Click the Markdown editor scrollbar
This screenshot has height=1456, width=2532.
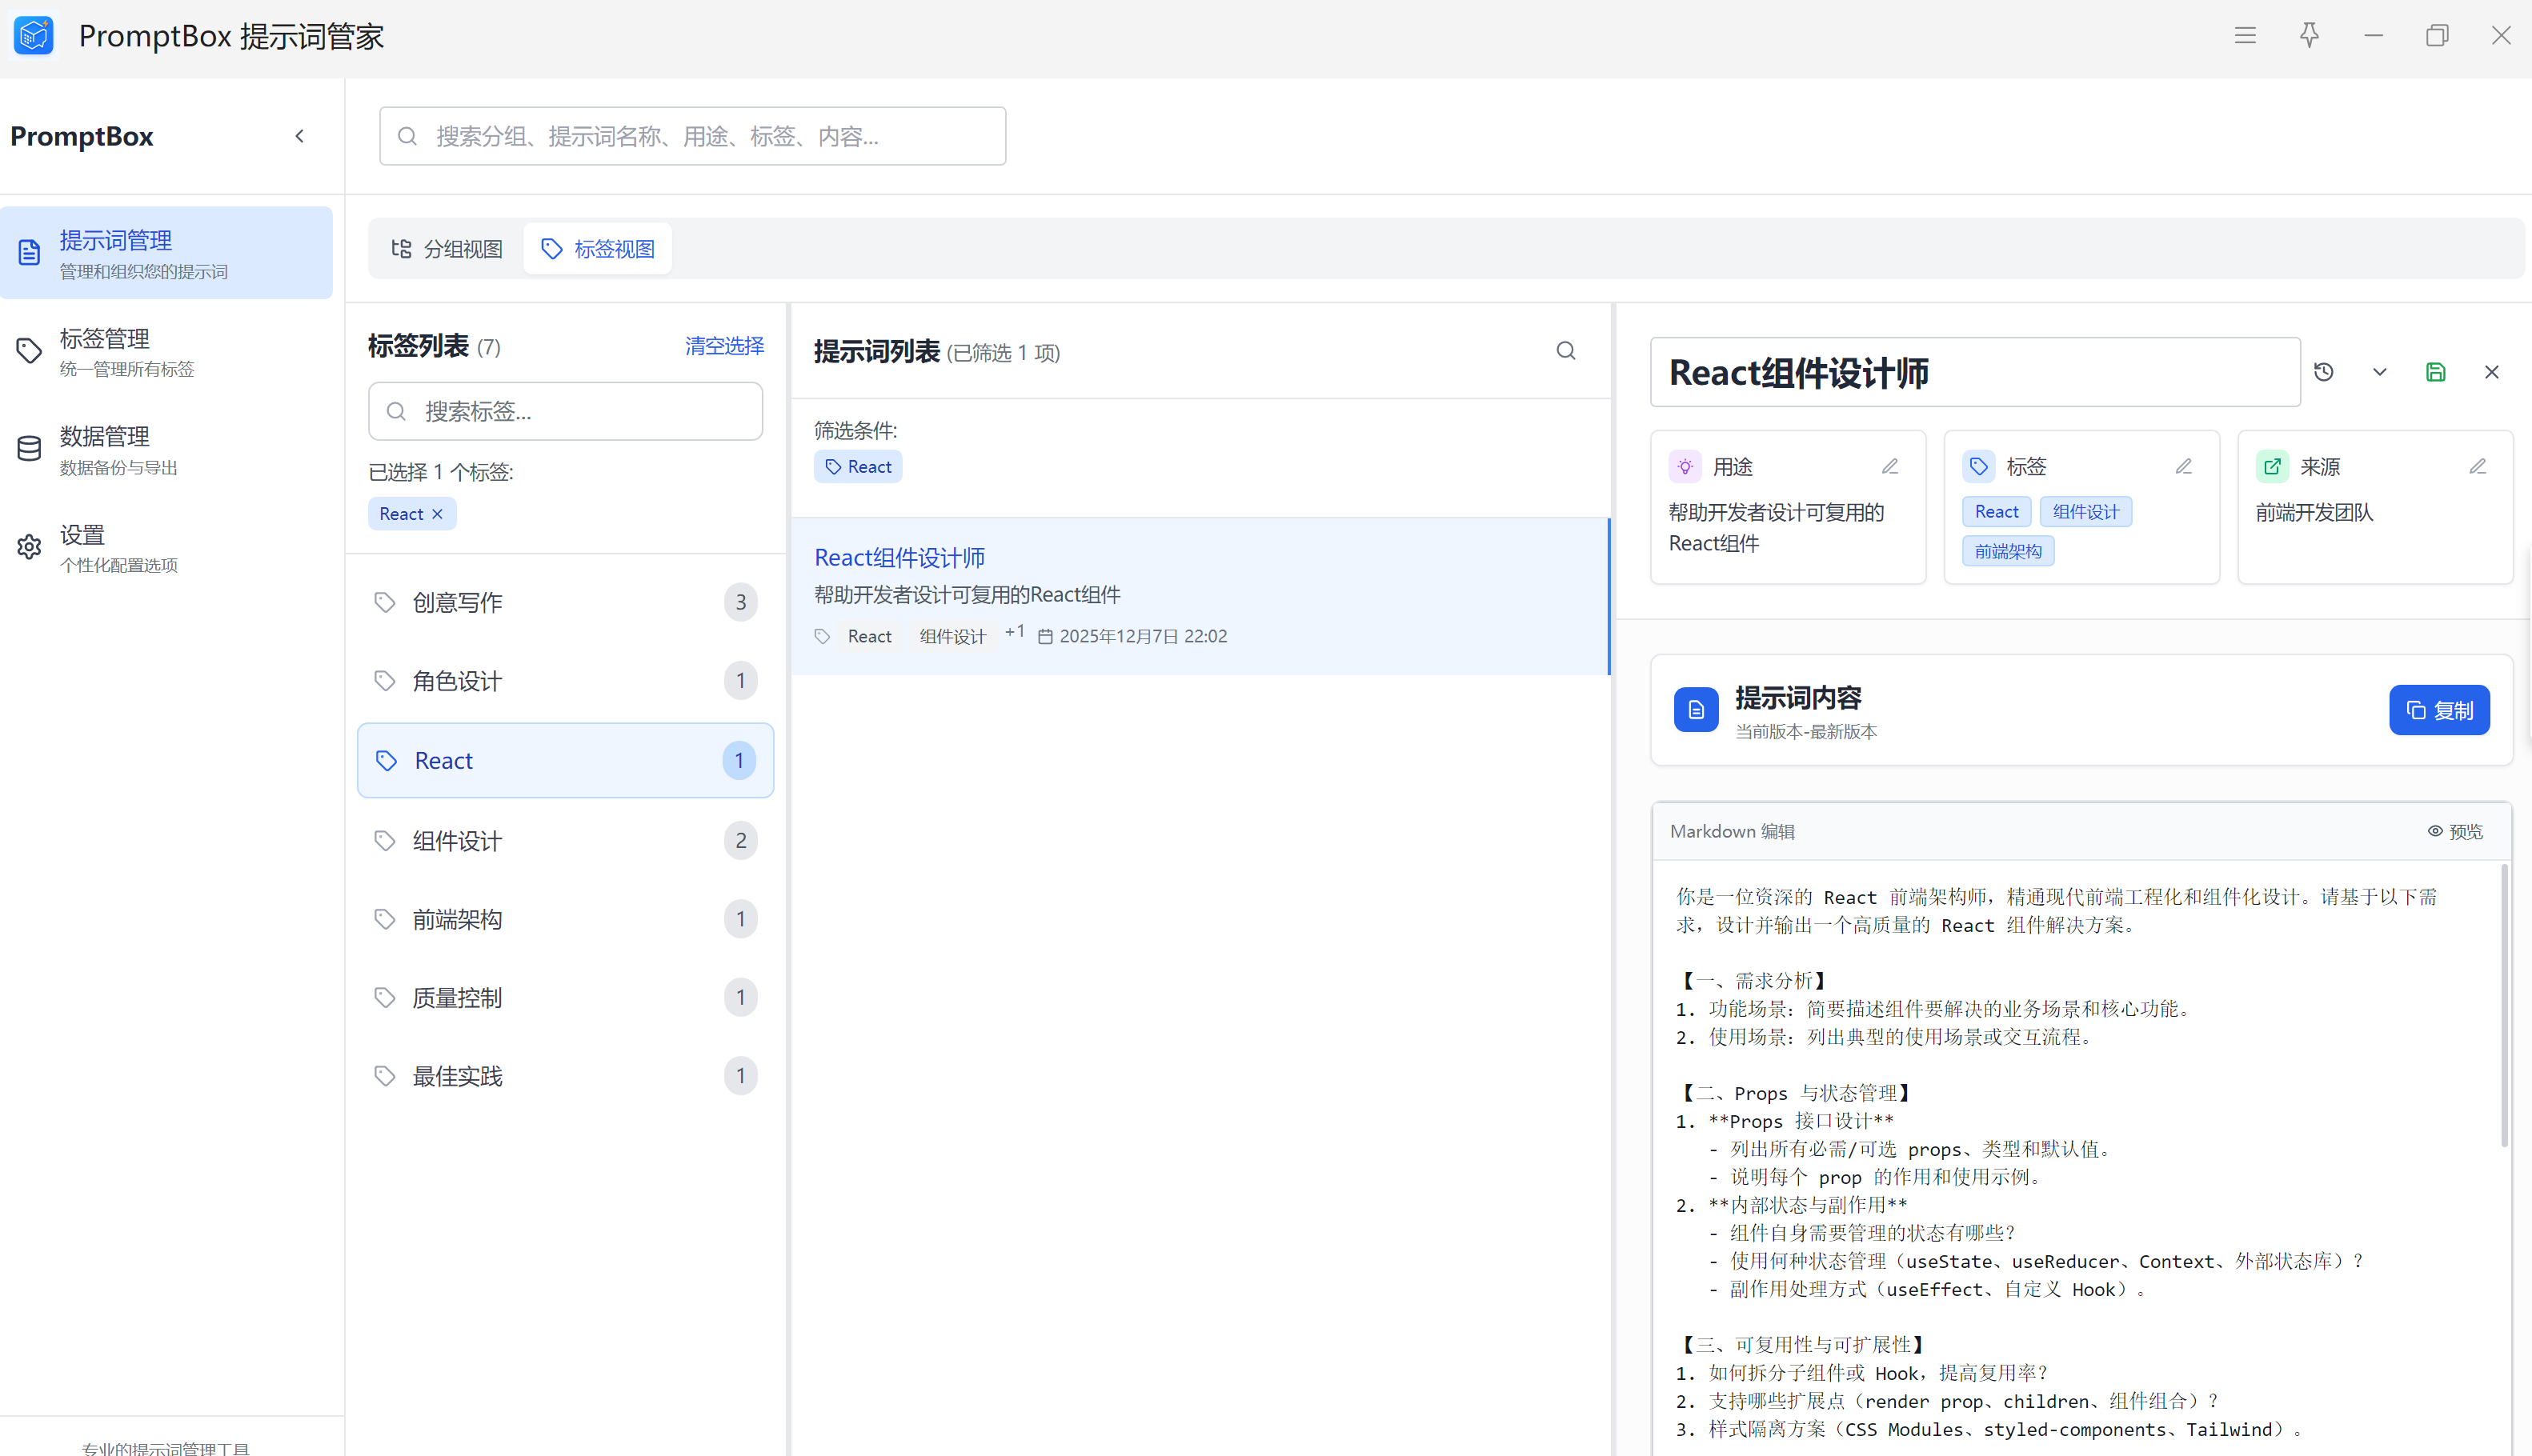[x=2504, y=1005]
